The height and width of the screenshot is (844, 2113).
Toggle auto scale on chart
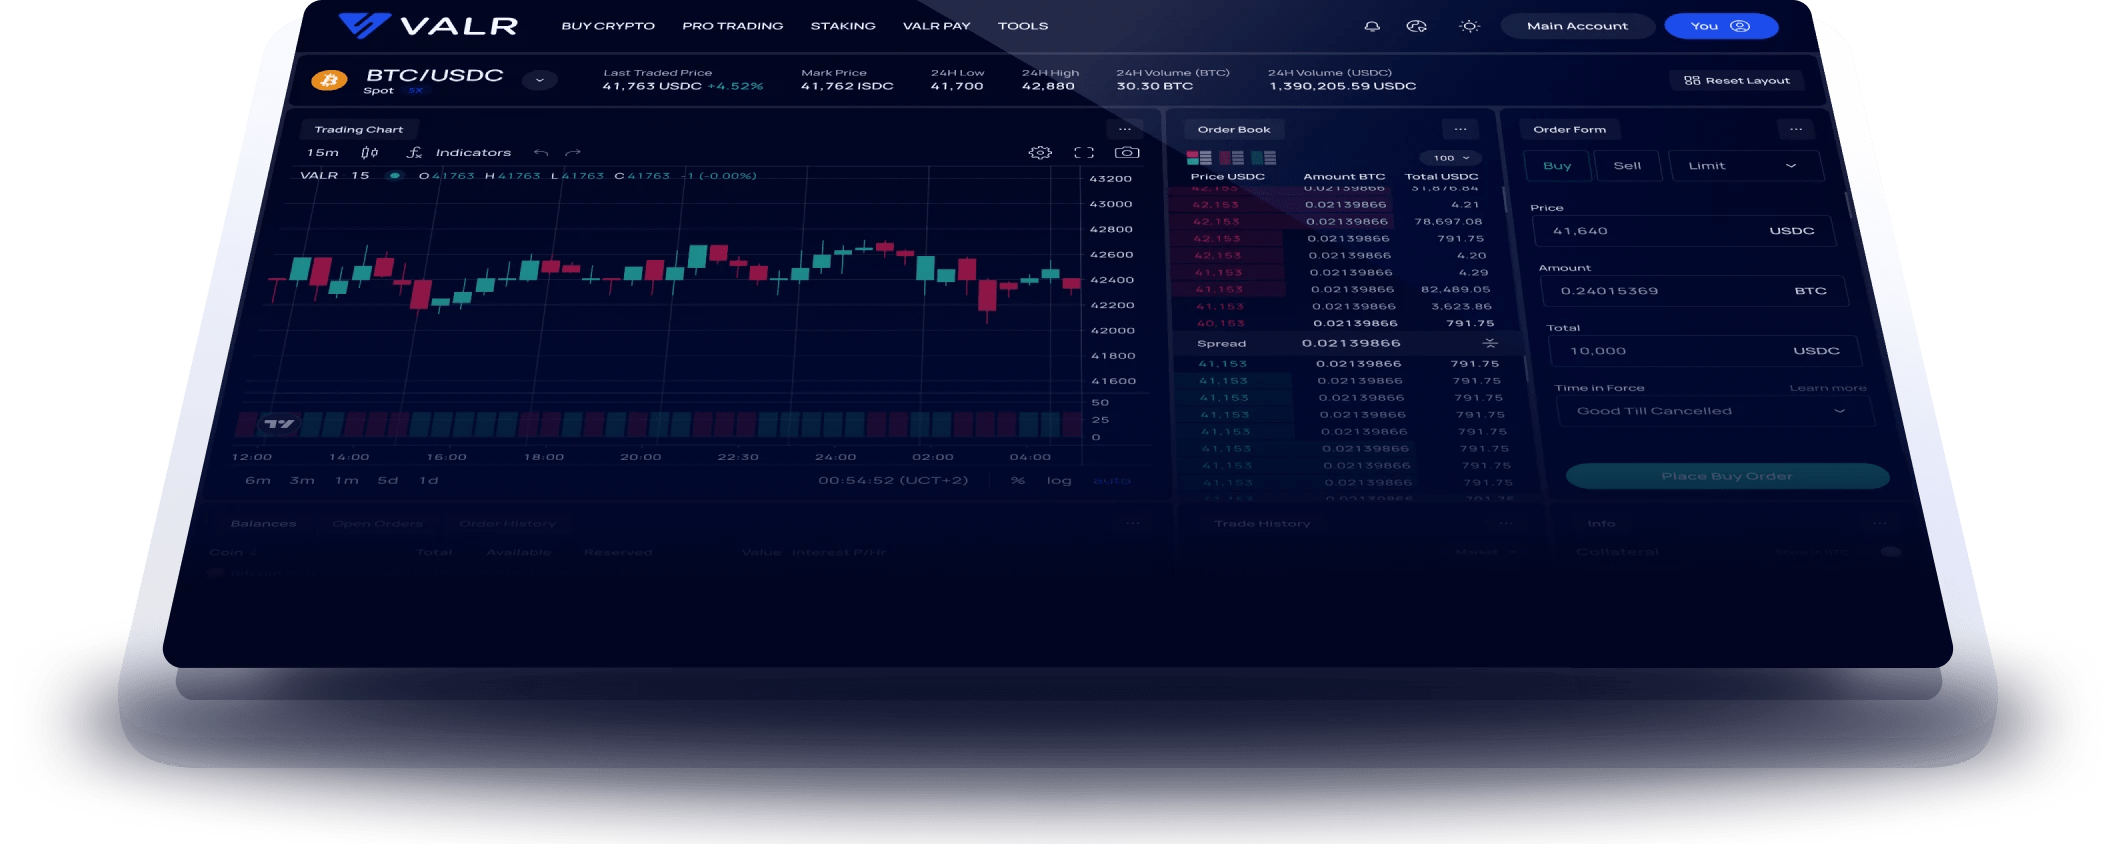(x=1111, y=481)
